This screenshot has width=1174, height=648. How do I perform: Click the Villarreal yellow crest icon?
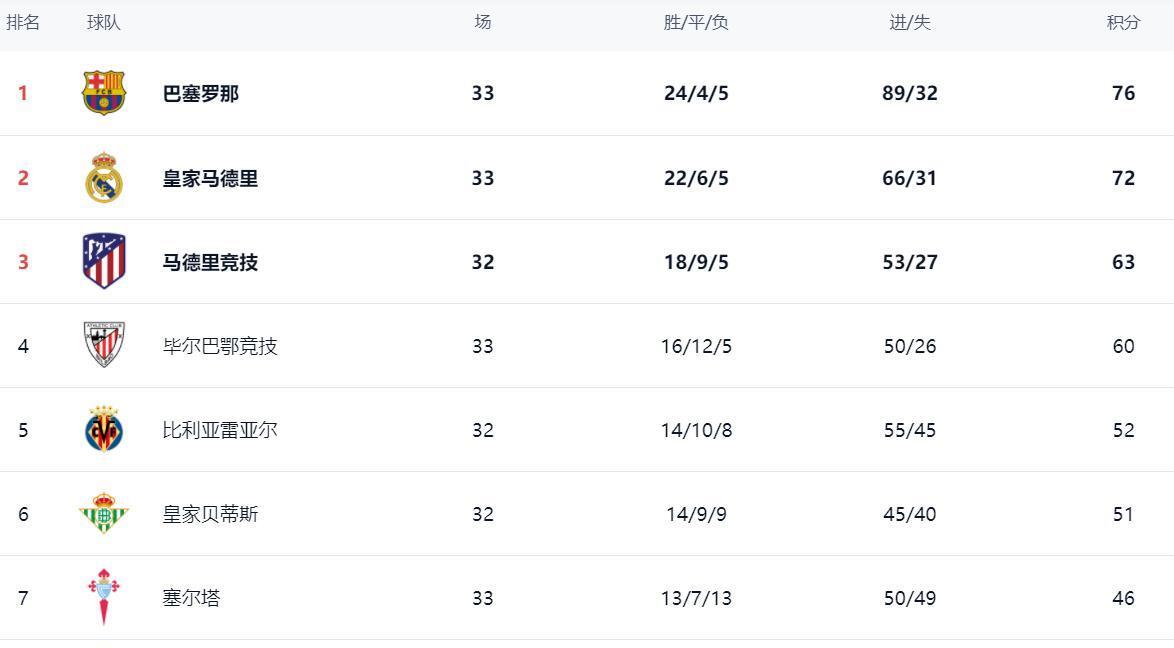[x=104, y=429]
